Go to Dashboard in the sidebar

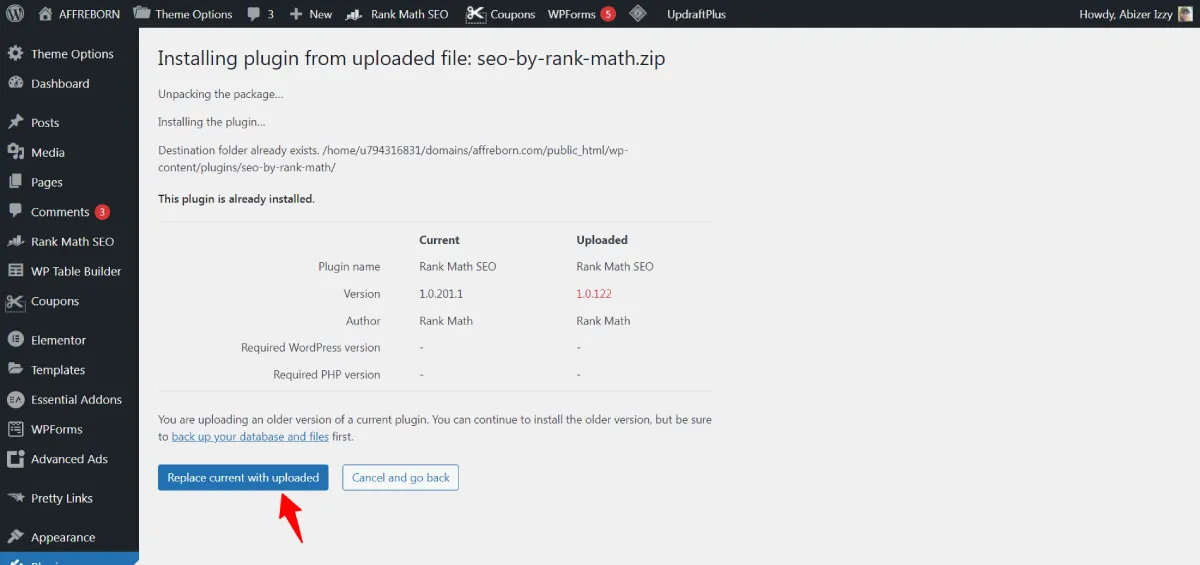click(60, 84)
